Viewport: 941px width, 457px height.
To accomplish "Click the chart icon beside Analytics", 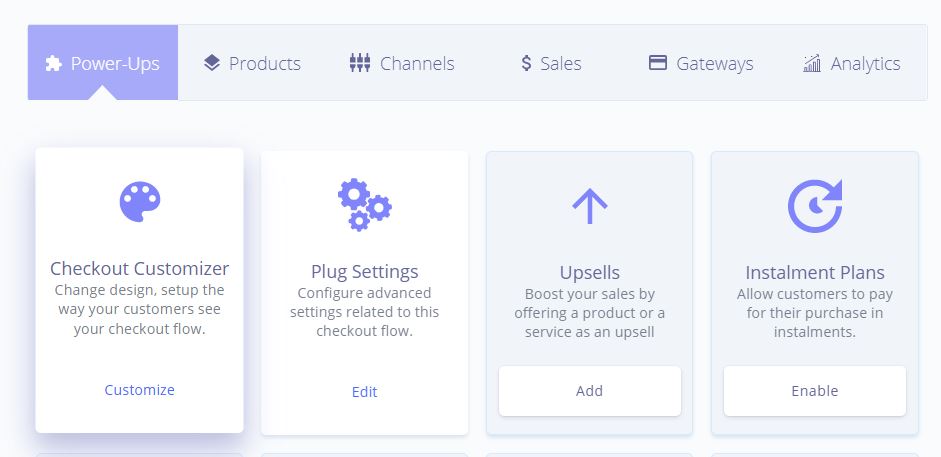I will 812,63.
